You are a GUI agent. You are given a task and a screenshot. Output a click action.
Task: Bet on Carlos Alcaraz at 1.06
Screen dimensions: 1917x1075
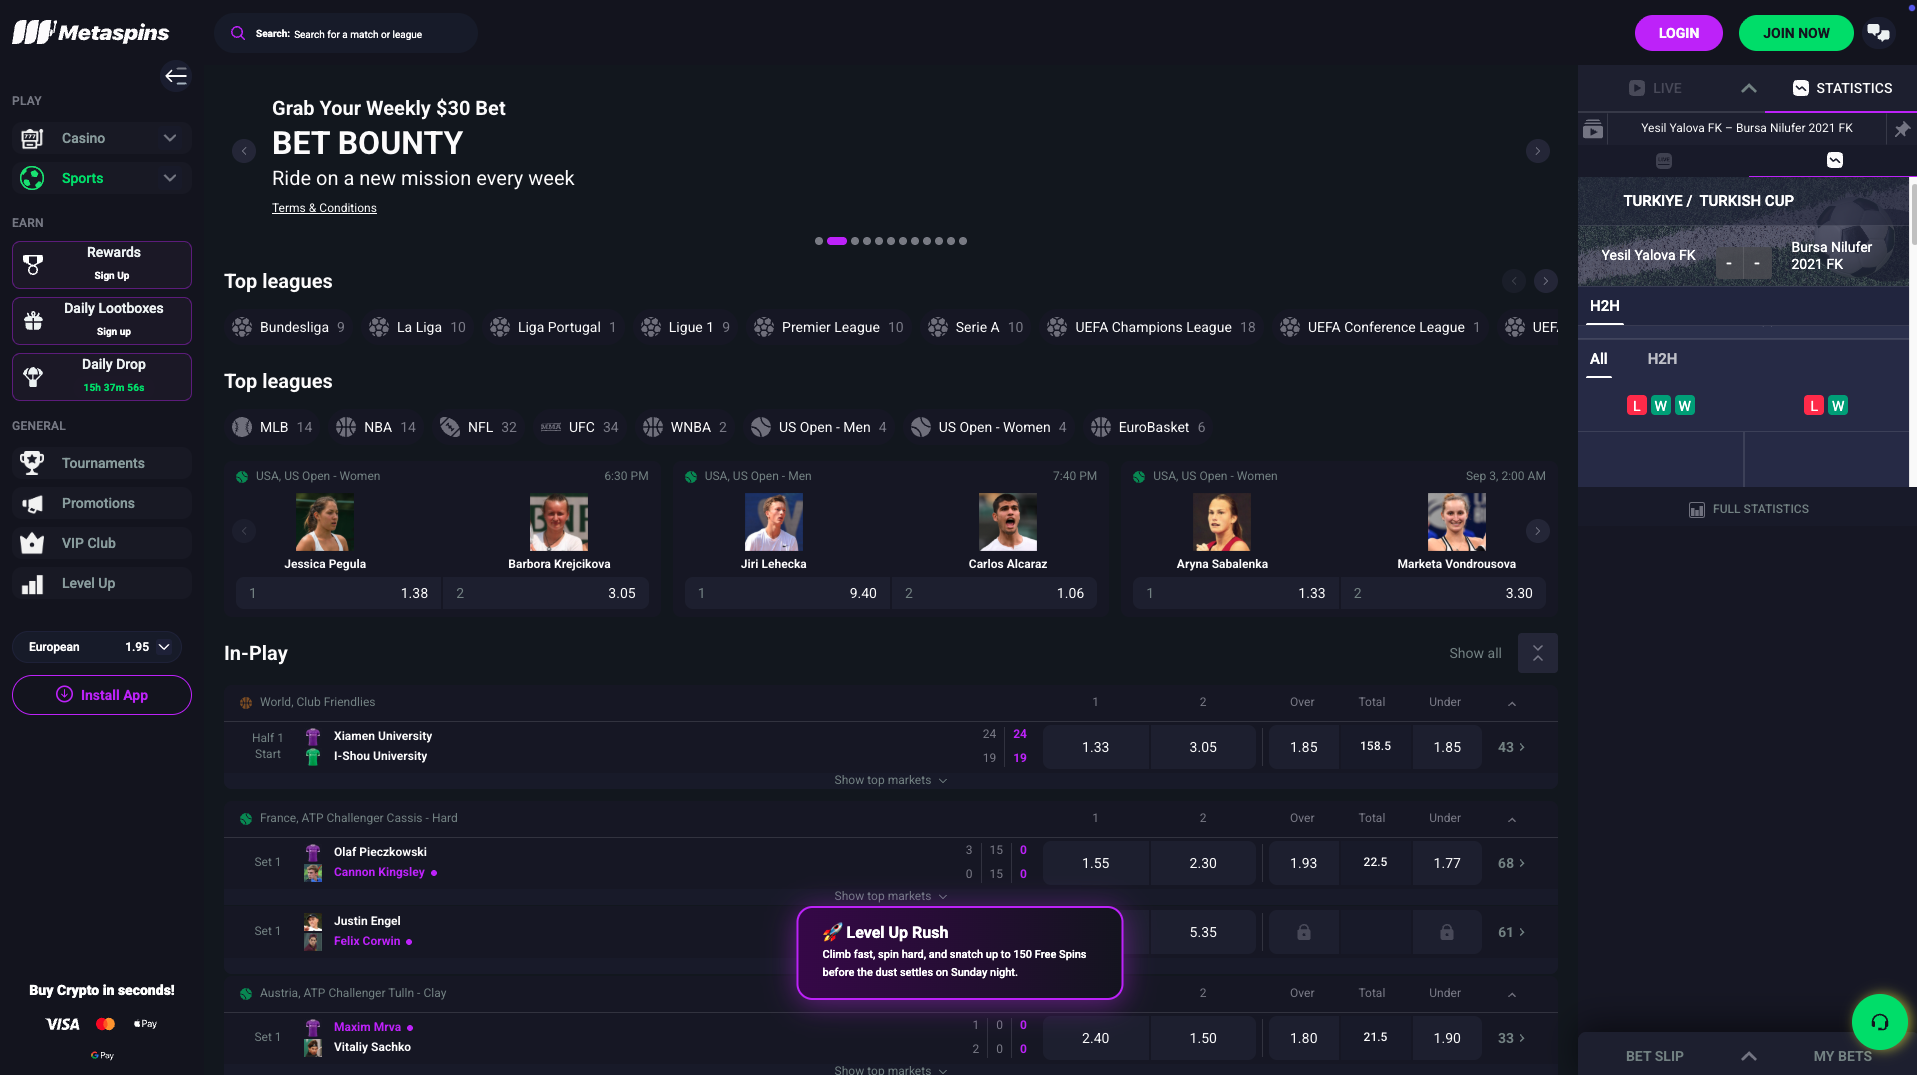pyautogui.click(x=994, y=593)
